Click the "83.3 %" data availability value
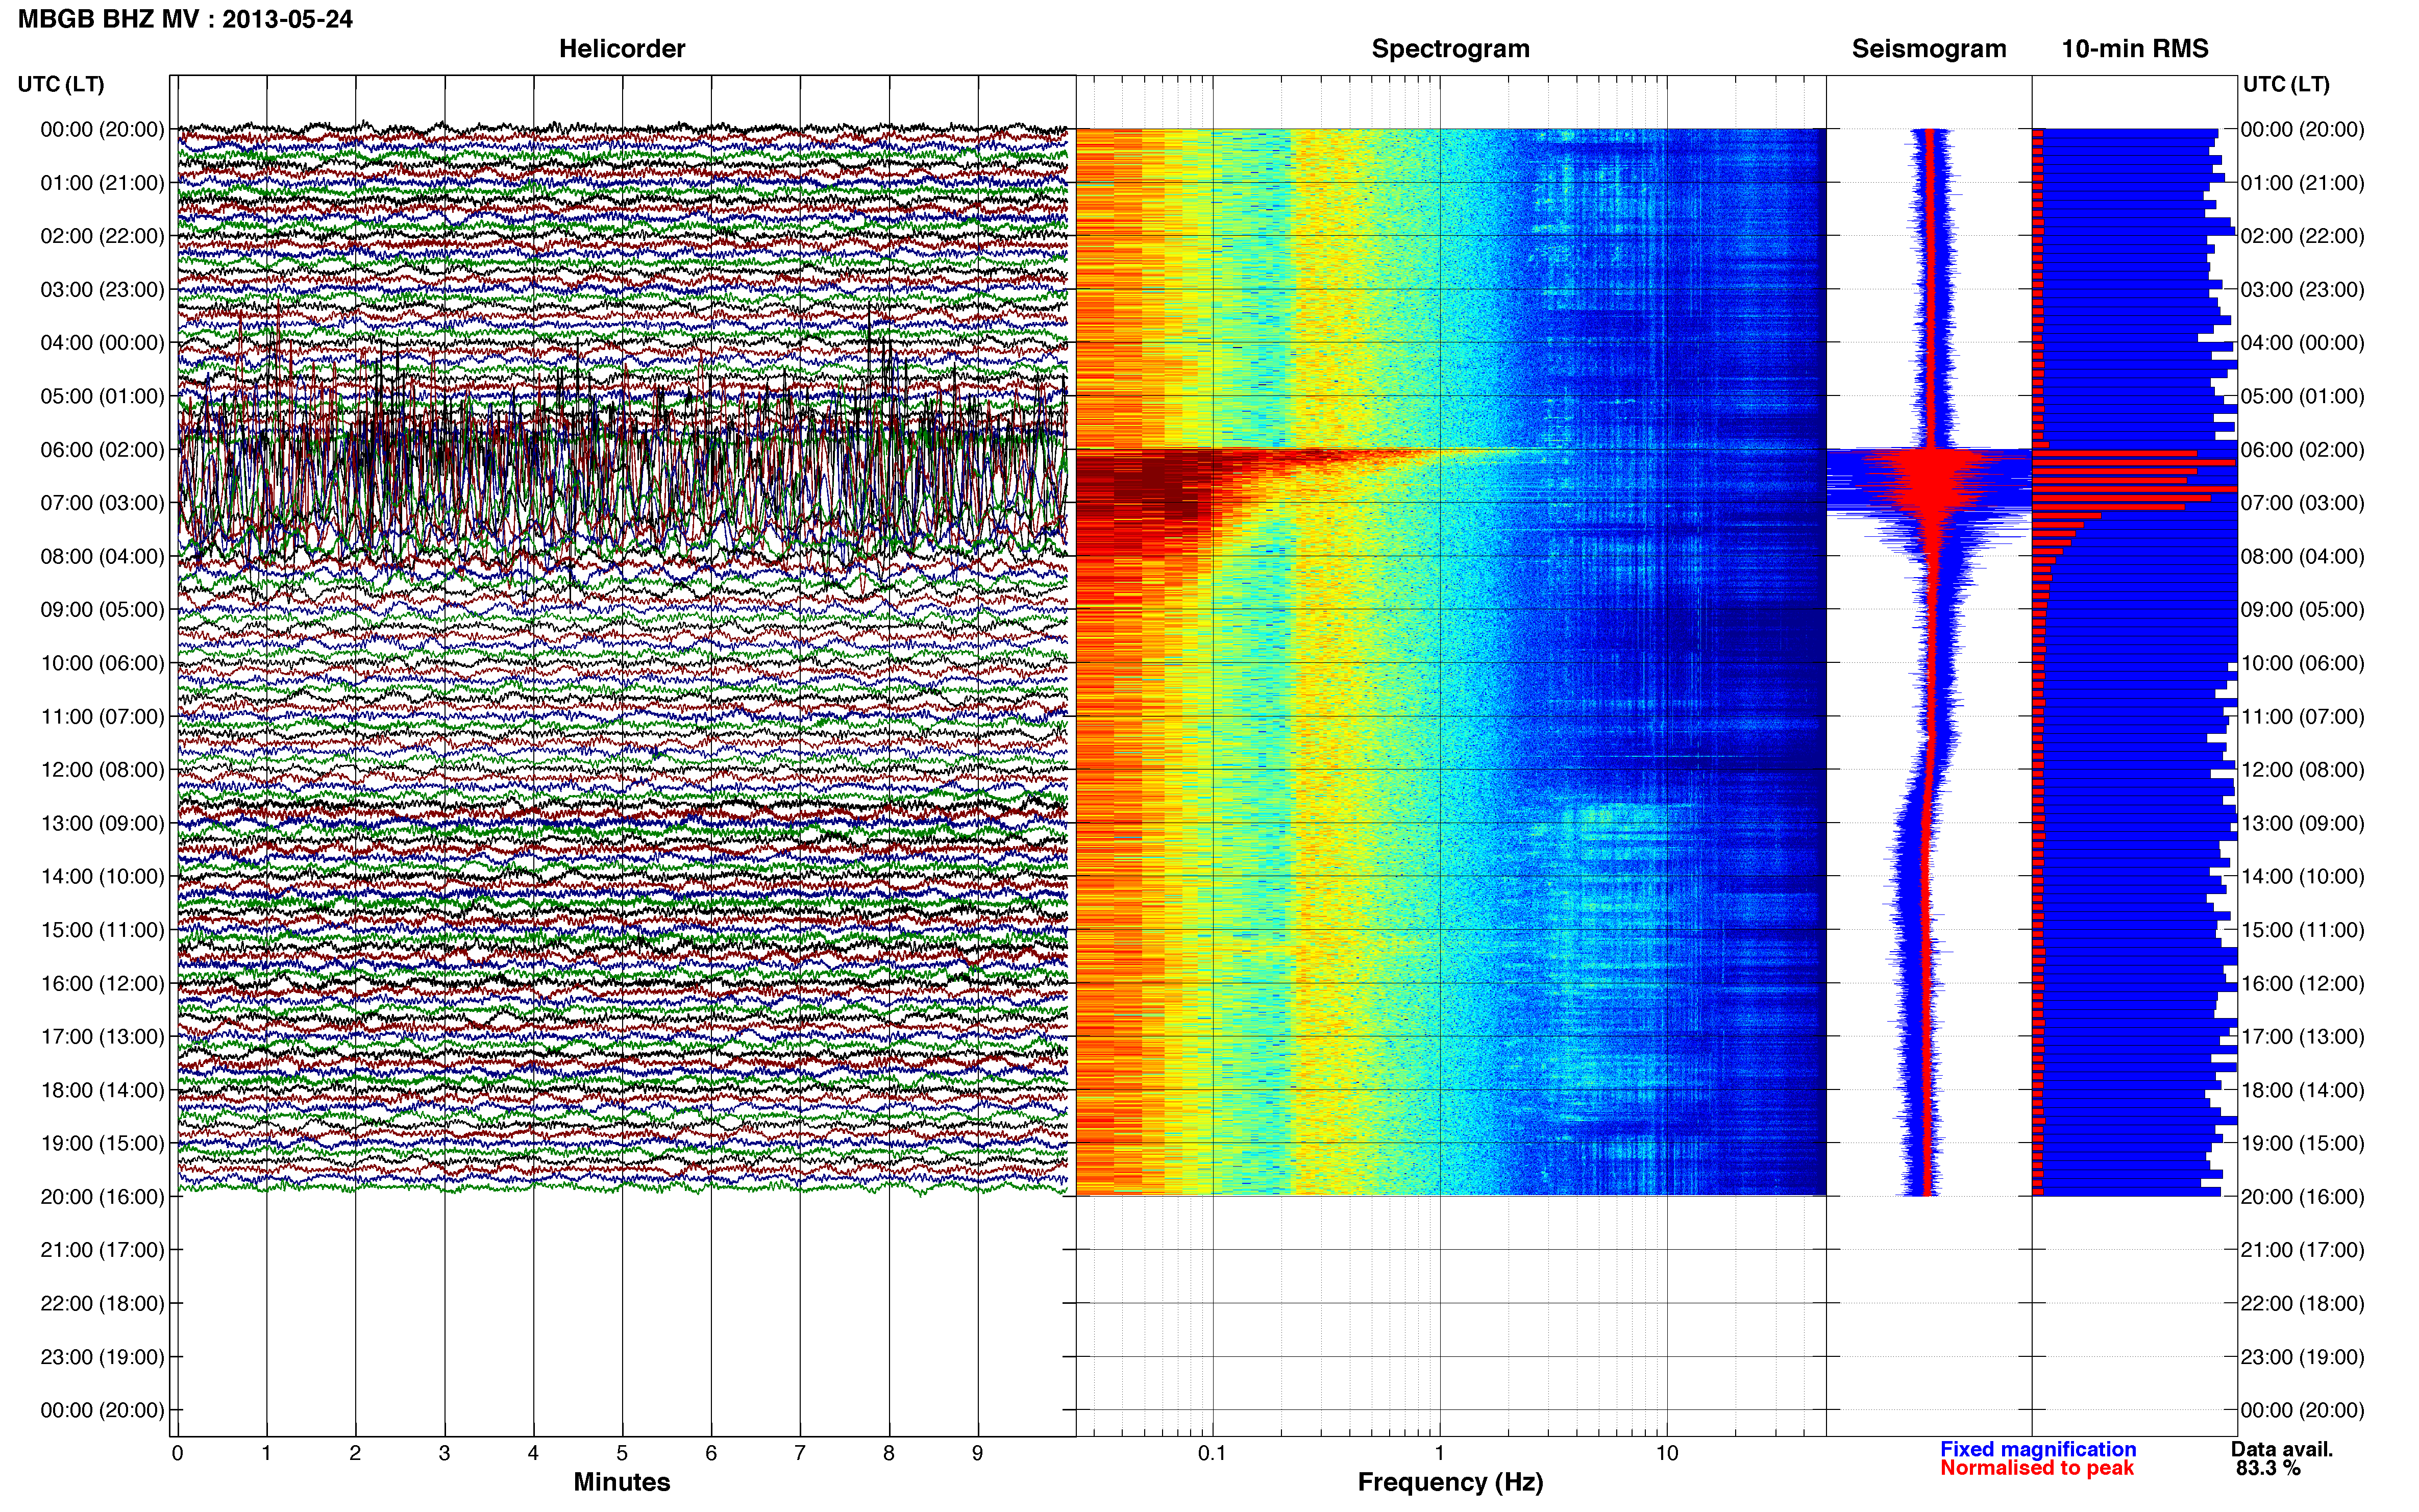 point(2268,1468)
